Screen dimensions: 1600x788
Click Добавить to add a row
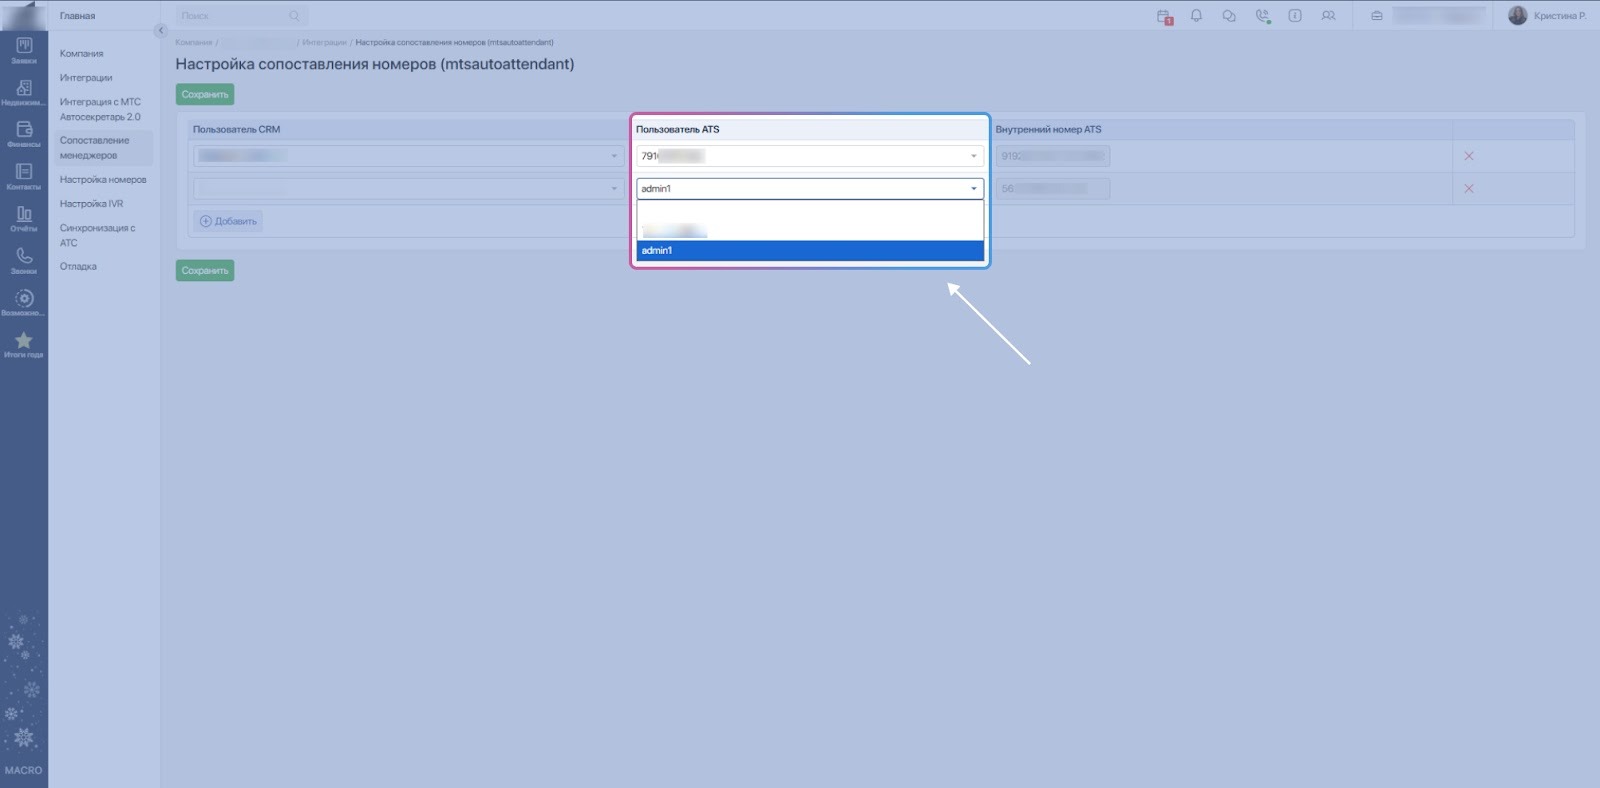click(228, 221)
